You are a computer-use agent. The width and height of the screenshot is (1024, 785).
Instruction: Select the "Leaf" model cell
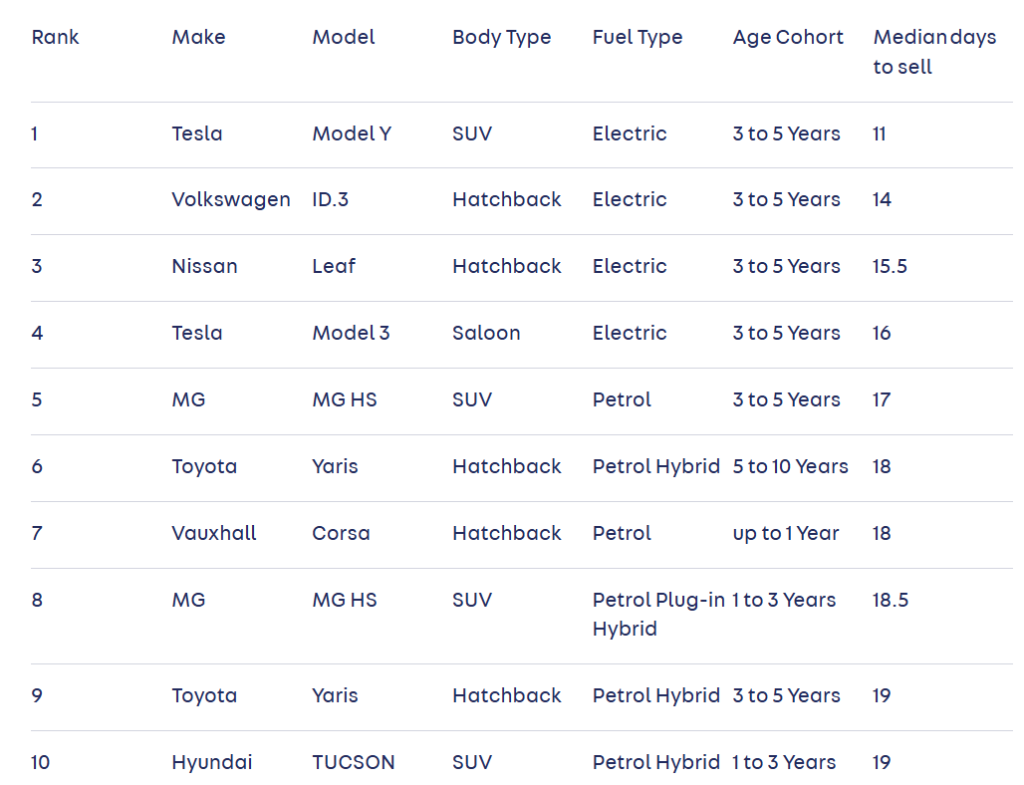333,267
